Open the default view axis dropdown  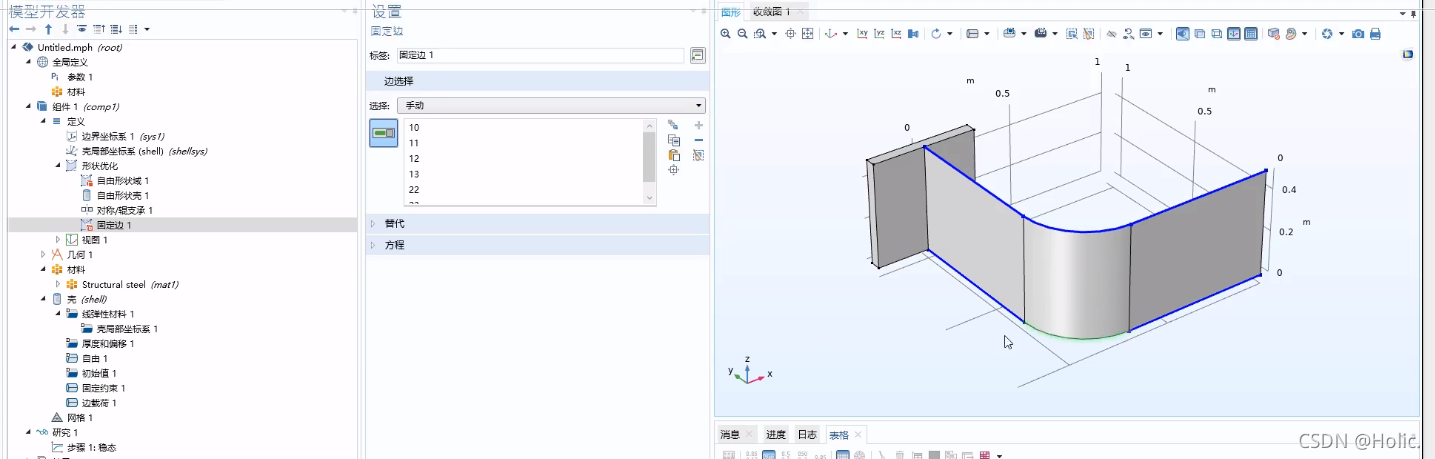coord(845,33)
